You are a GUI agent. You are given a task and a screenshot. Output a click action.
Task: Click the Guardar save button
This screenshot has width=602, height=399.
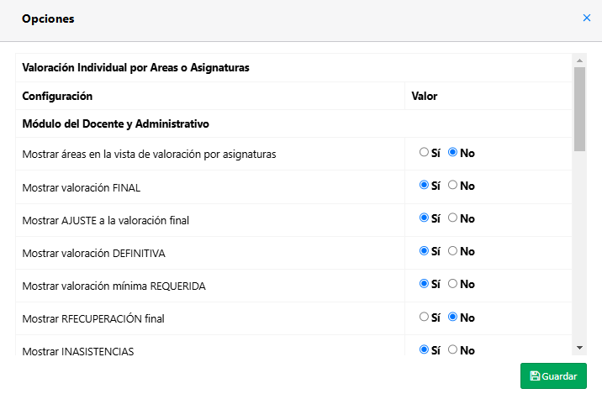[553, 376]
